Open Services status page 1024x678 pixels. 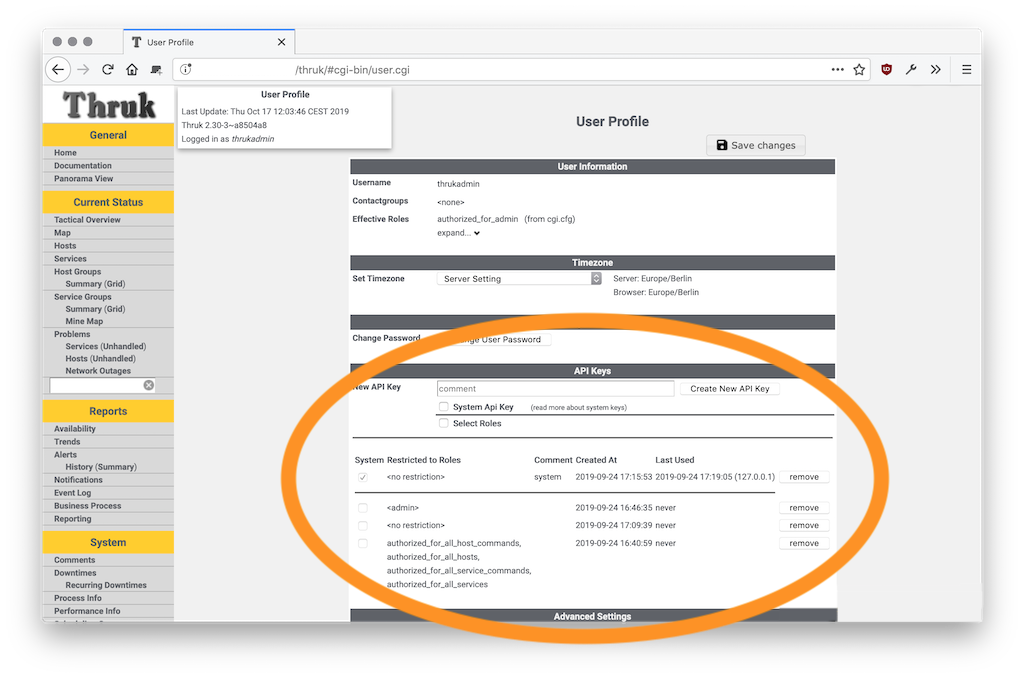(x=70, y=259)
